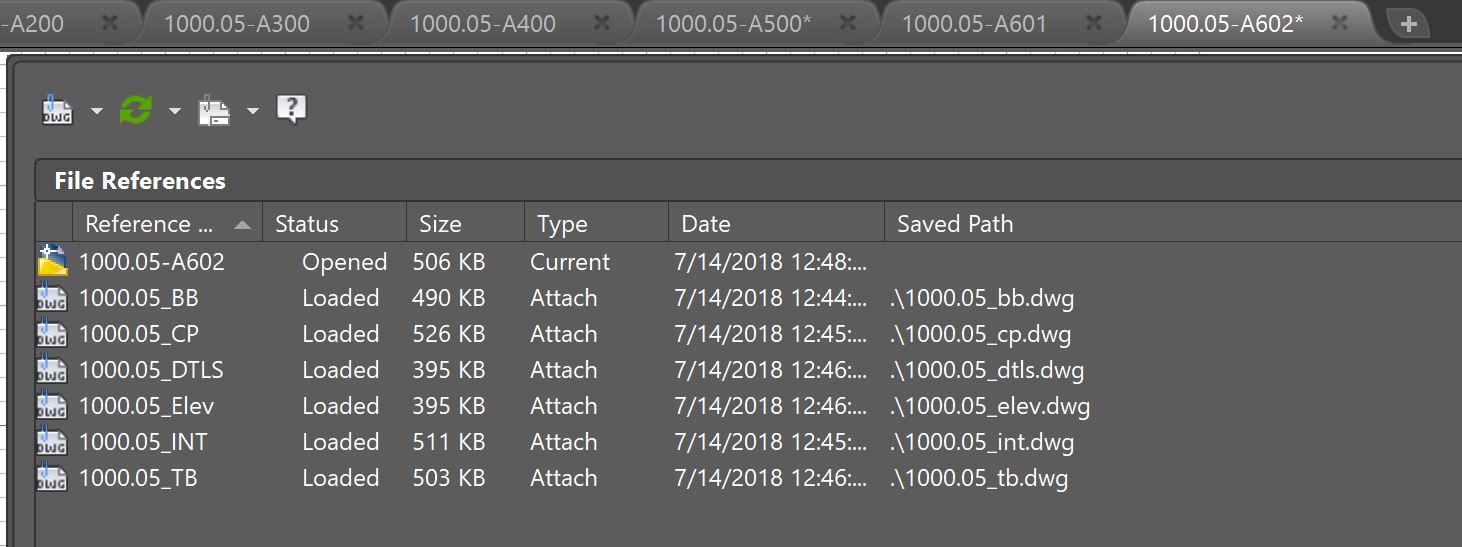
Task: Expand the Refresh dropdown arrow
Action: pyautogui.click(x=175, y=111)
